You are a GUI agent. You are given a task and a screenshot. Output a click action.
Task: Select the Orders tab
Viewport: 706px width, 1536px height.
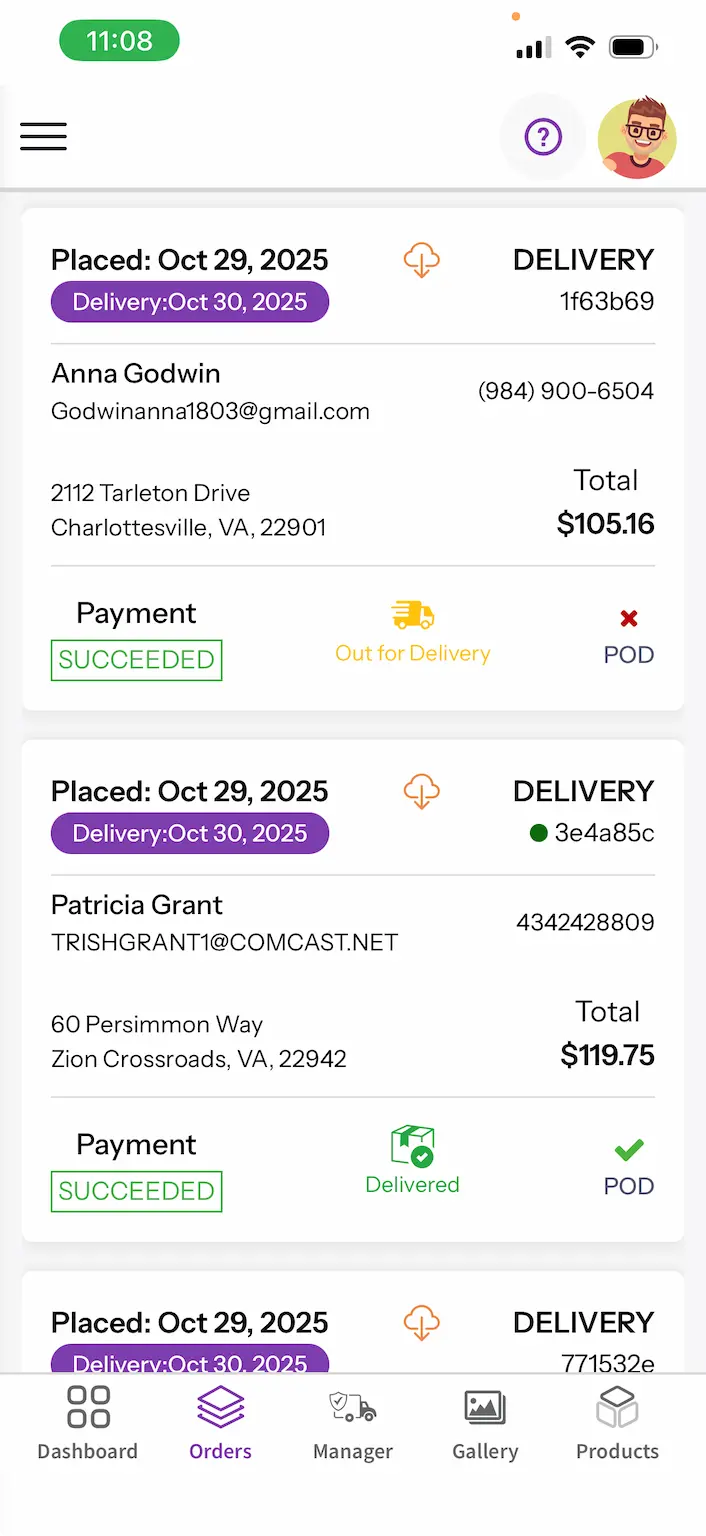point(220,1422)
